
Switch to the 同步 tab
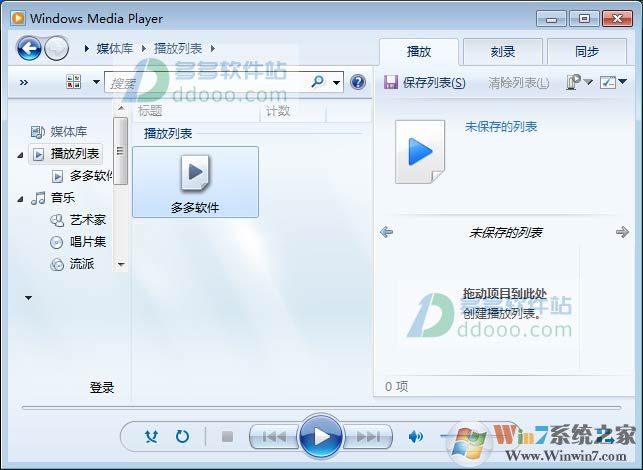click(586, 52)
